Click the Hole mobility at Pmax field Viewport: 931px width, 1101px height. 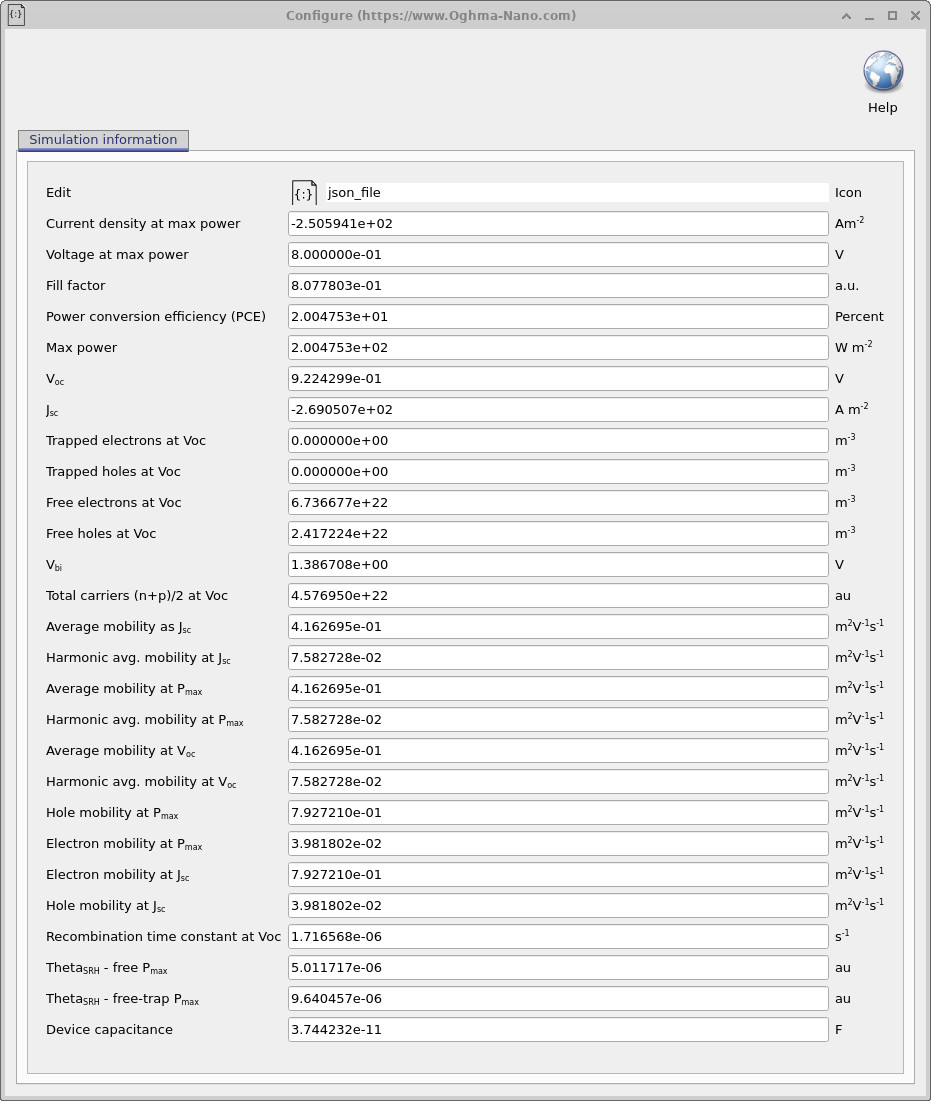click(x=558, y=812)
